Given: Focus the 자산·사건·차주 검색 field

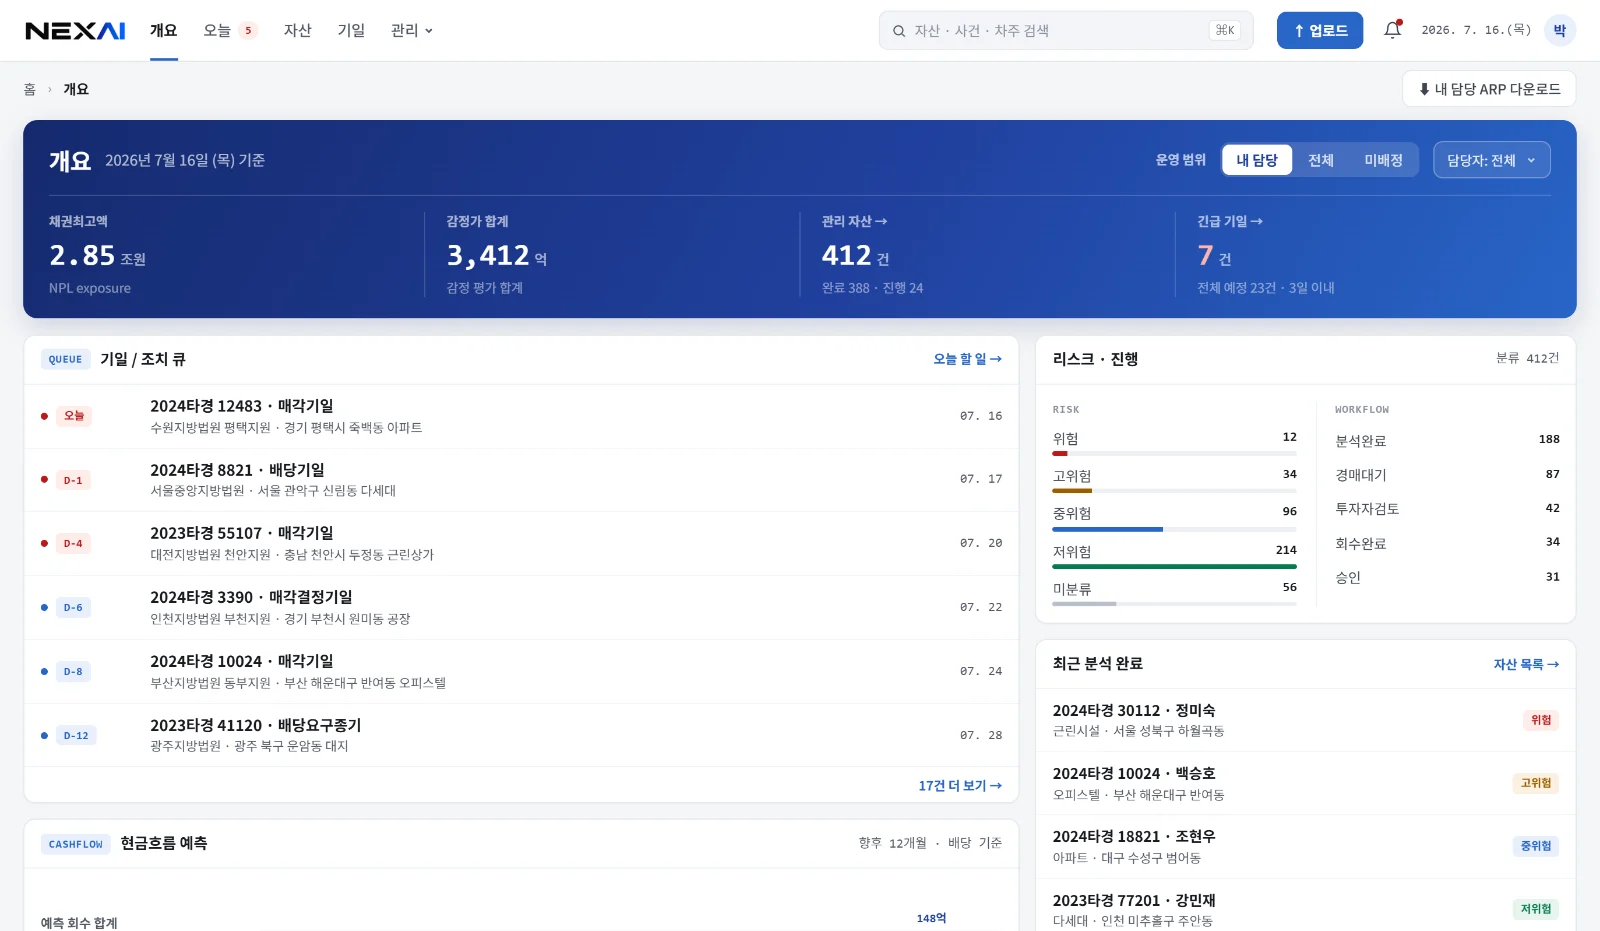Looking at the screenshot, I should tap(1065, 31).
